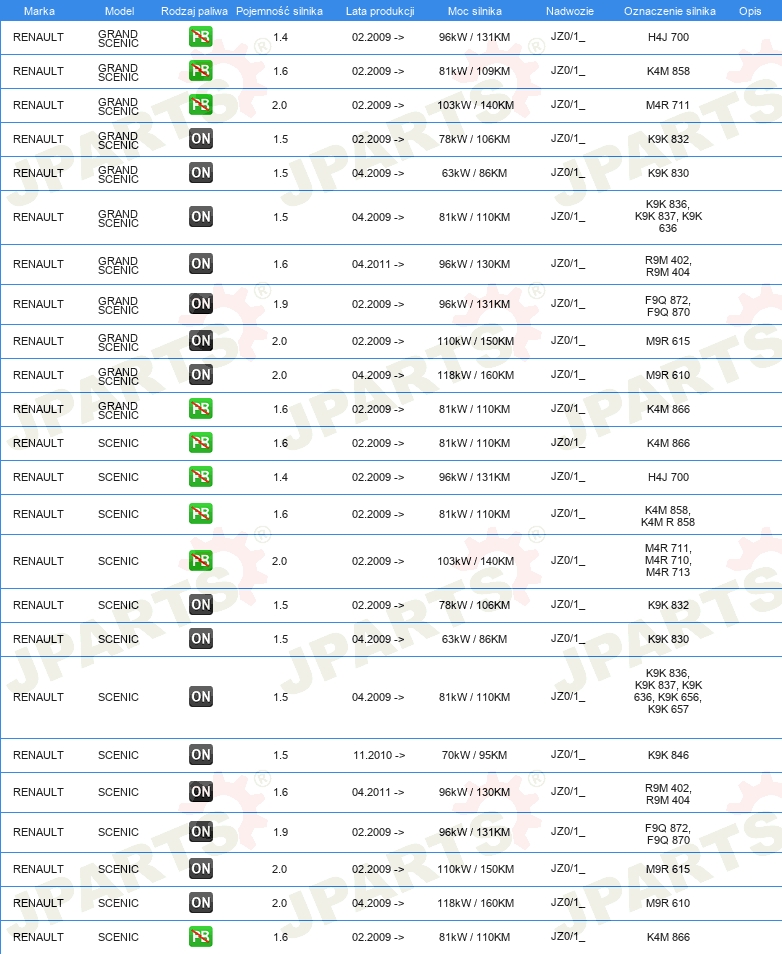782x954 pixels.
Task: Click the '70kW / 95KM' power cell
Action: tap(475, 755)
